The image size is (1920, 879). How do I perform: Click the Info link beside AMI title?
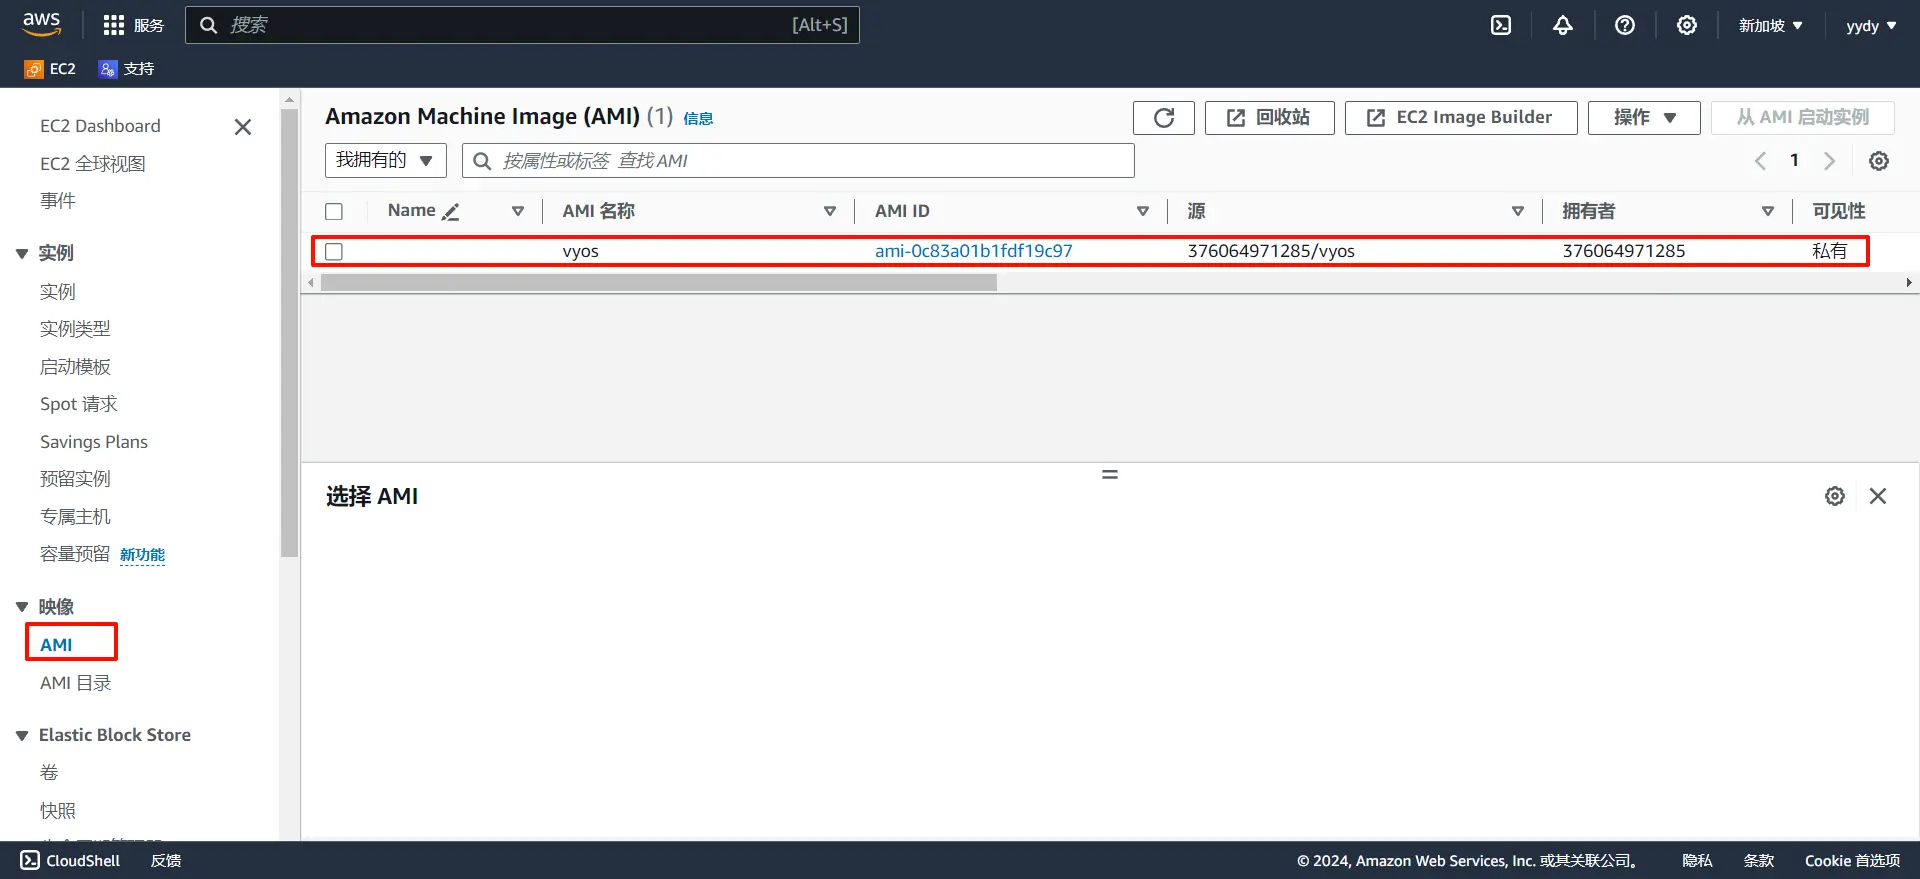(698, 119)
